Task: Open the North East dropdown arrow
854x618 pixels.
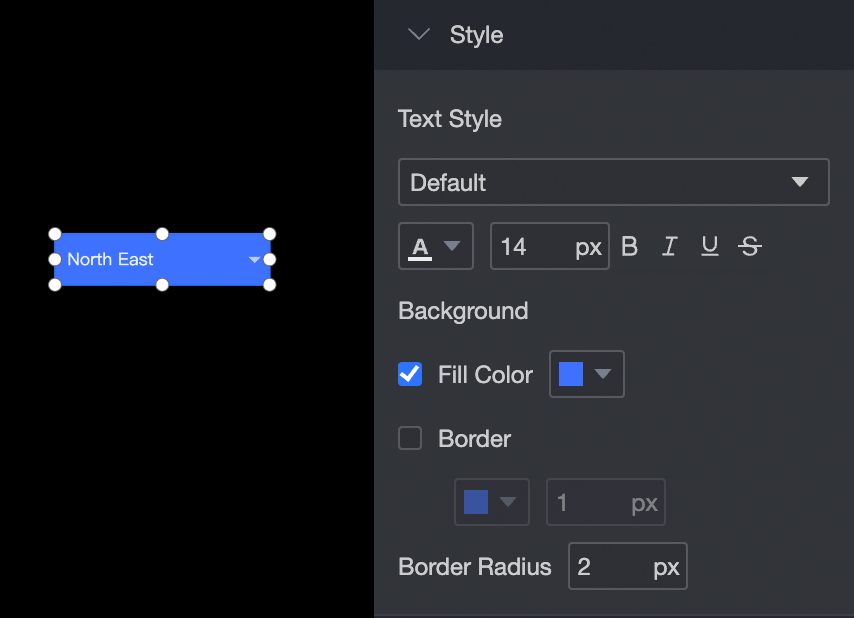Action: 254,260
